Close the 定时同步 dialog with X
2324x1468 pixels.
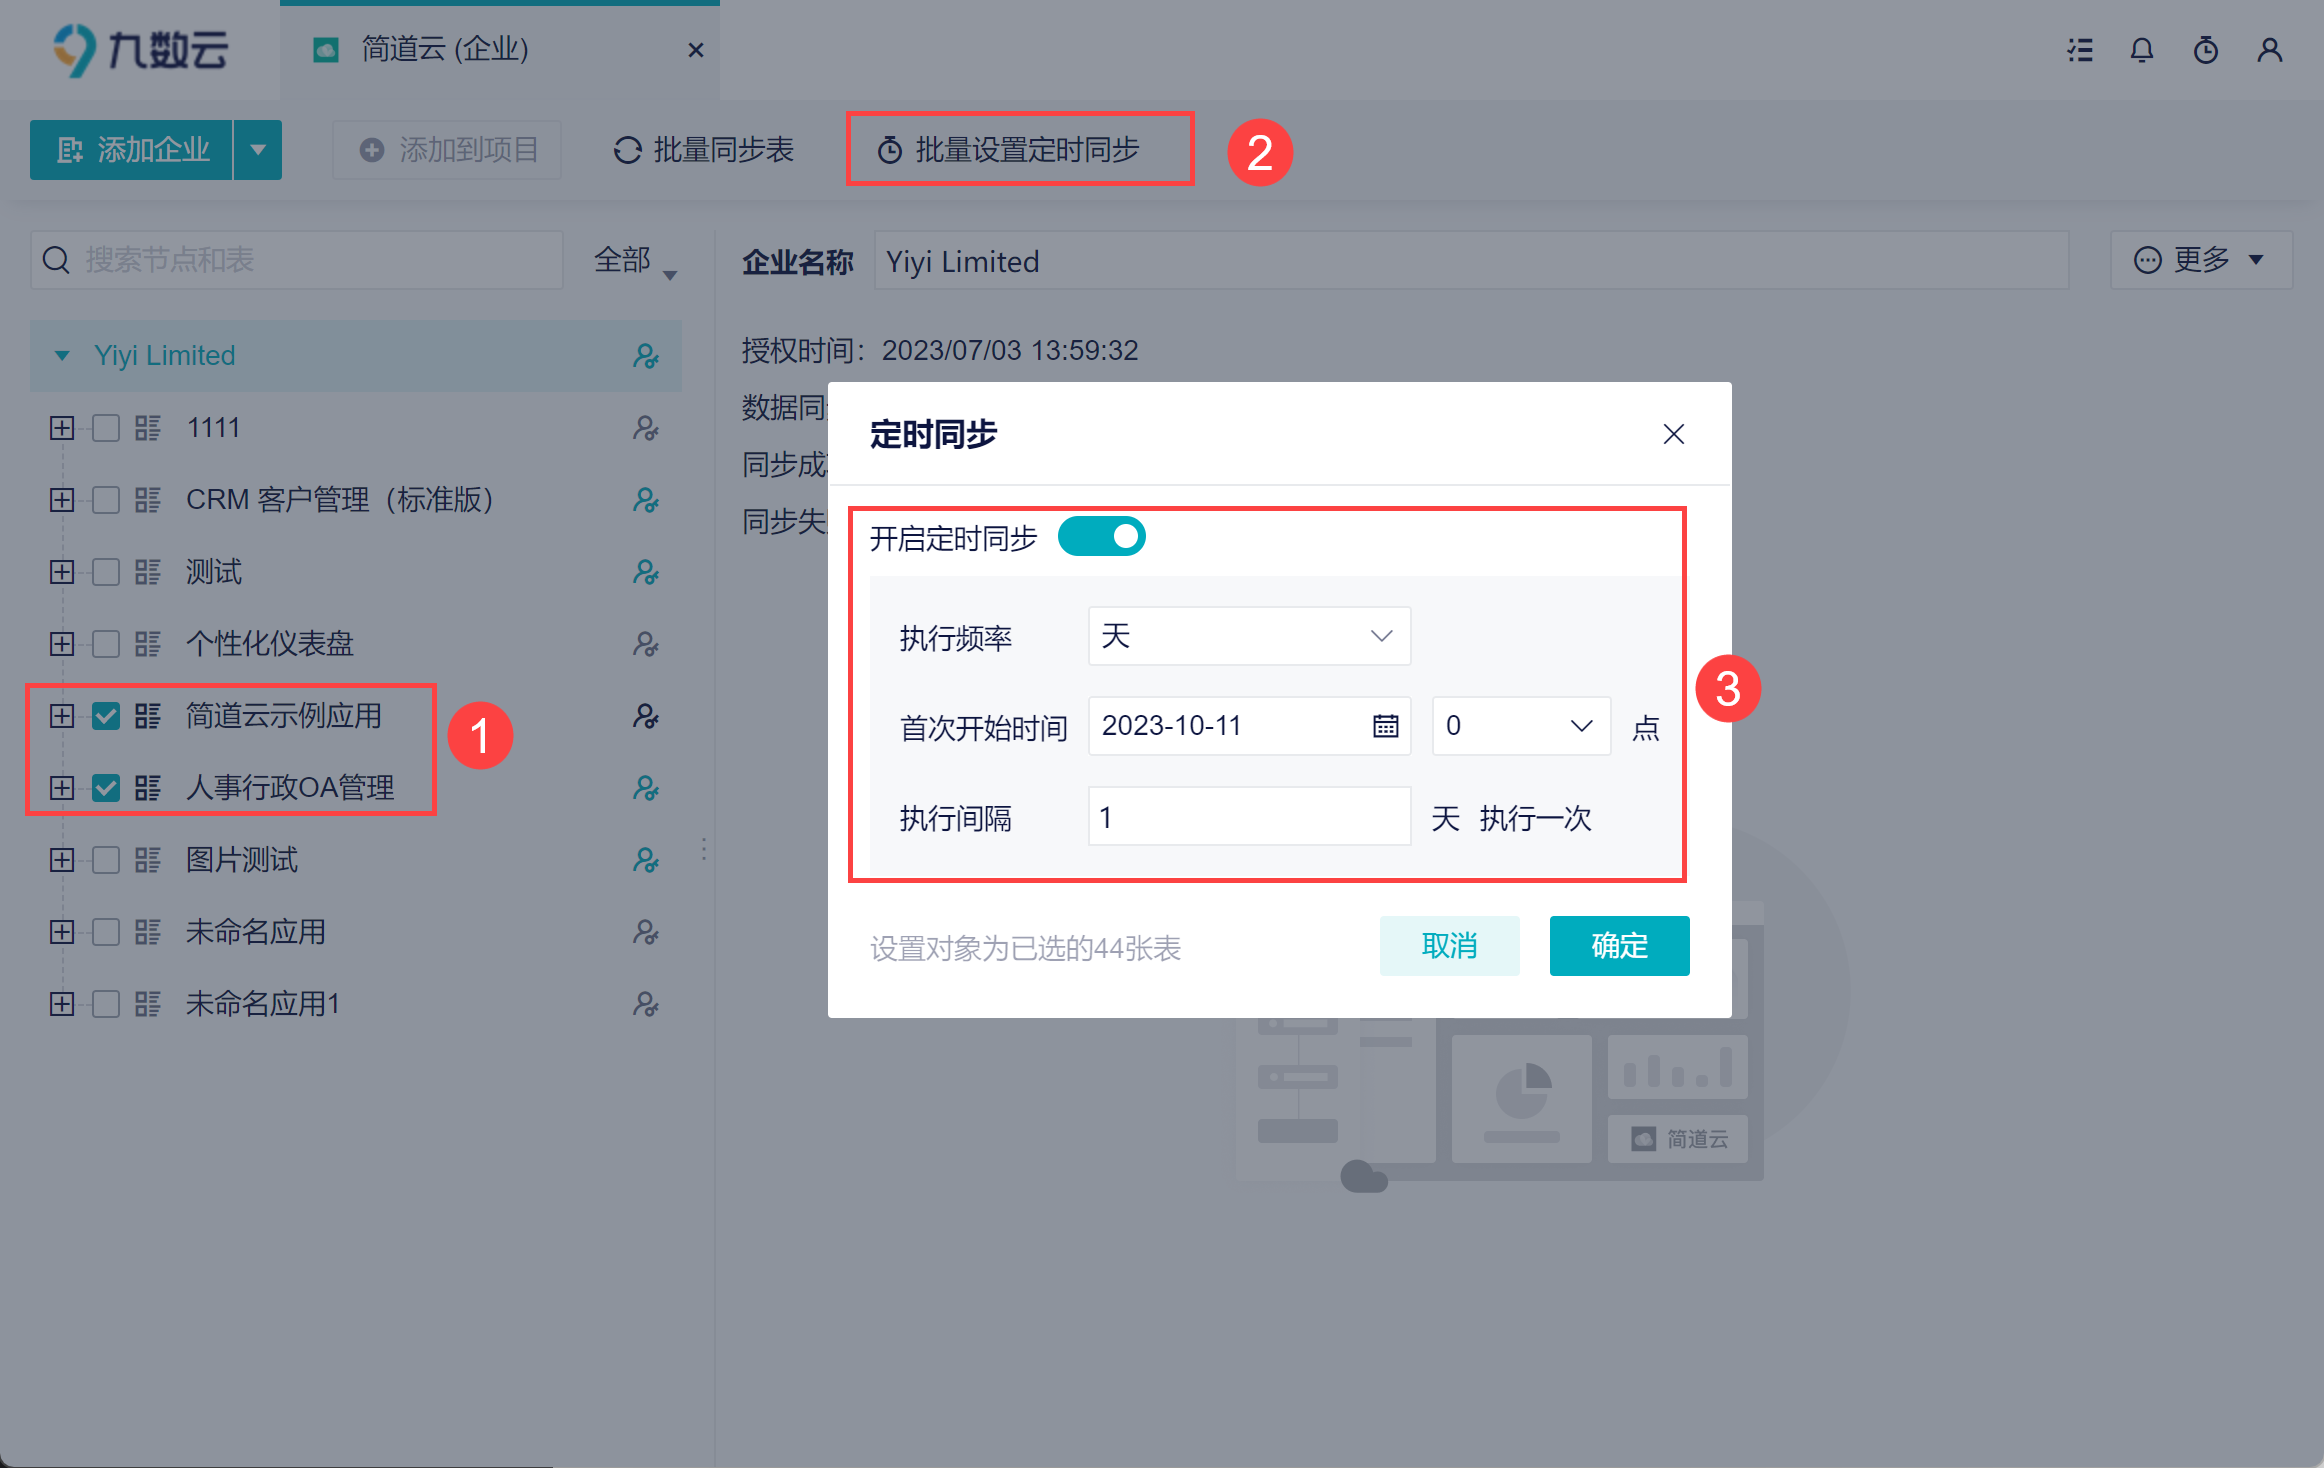[x=1673, y=434]
